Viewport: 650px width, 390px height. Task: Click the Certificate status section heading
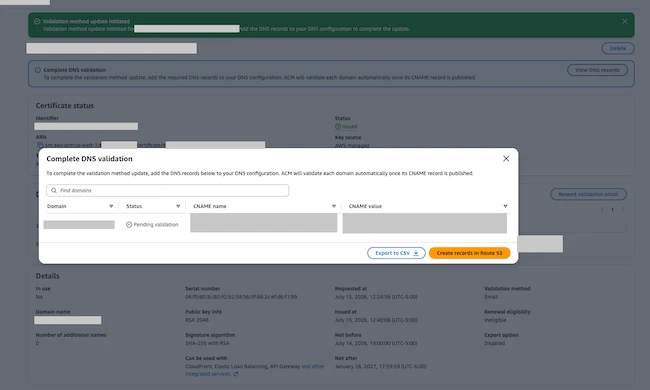pos(65,106)
